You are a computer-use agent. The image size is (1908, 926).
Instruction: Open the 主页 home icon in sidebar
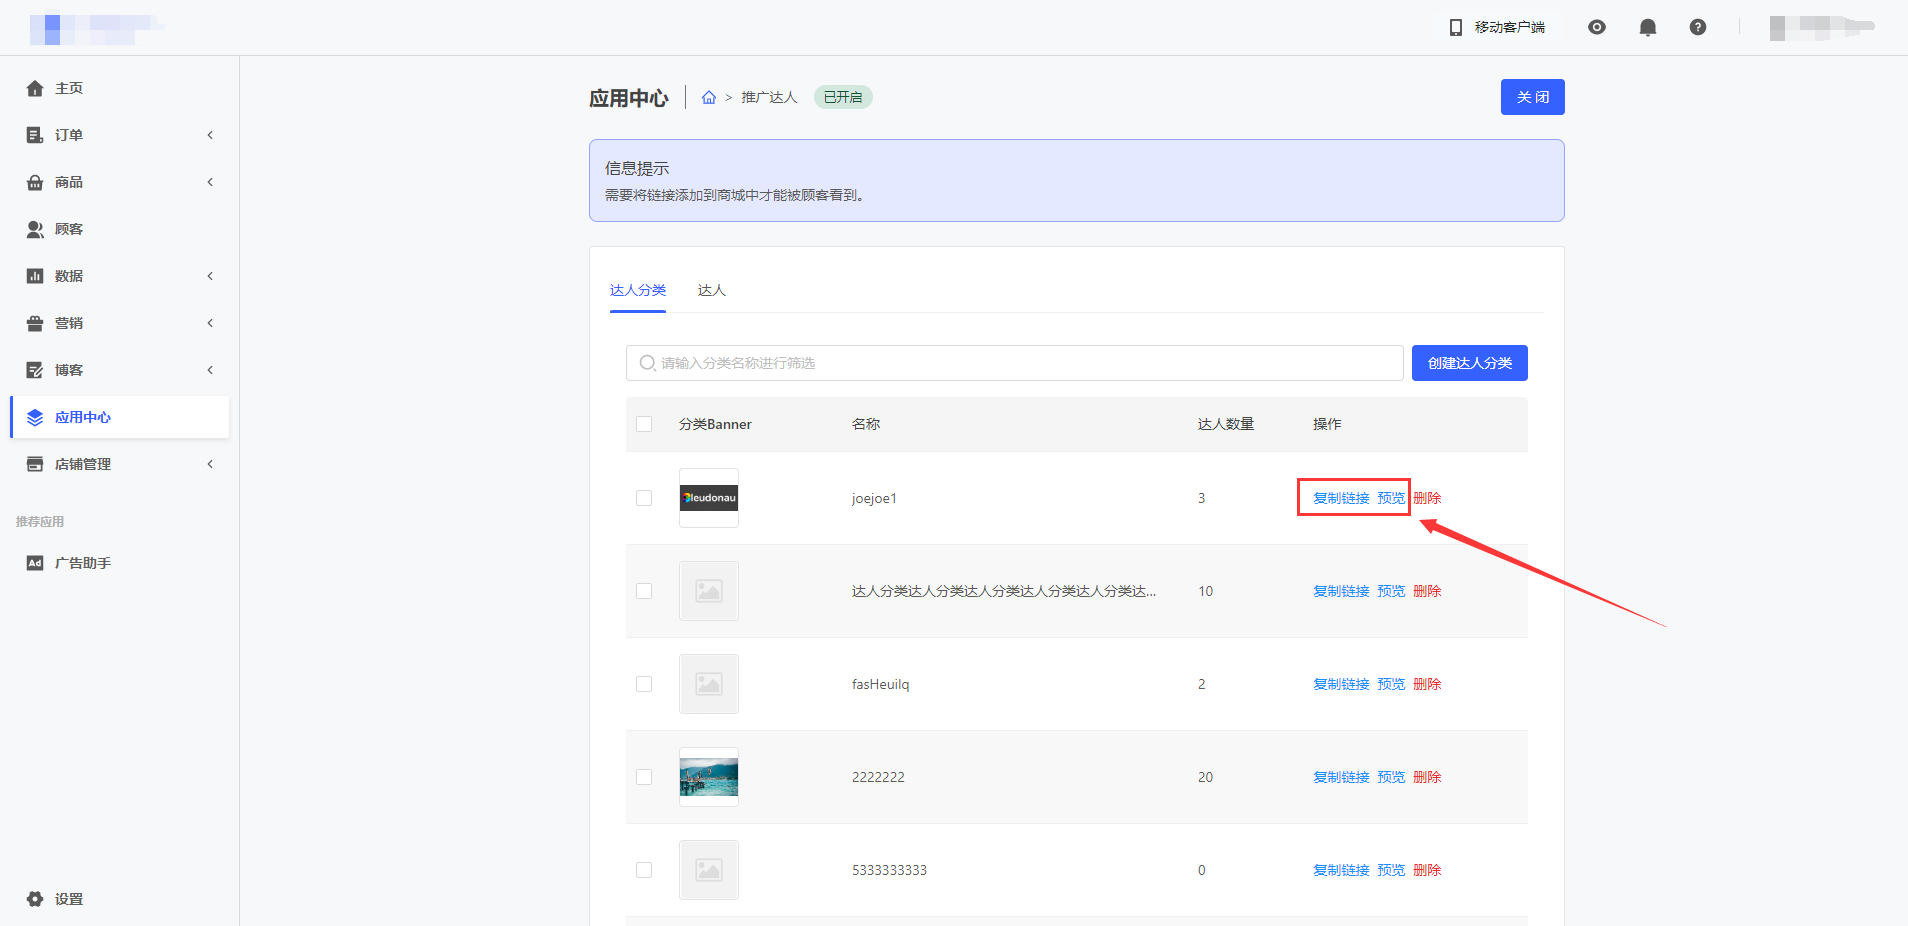pos(35,88)
